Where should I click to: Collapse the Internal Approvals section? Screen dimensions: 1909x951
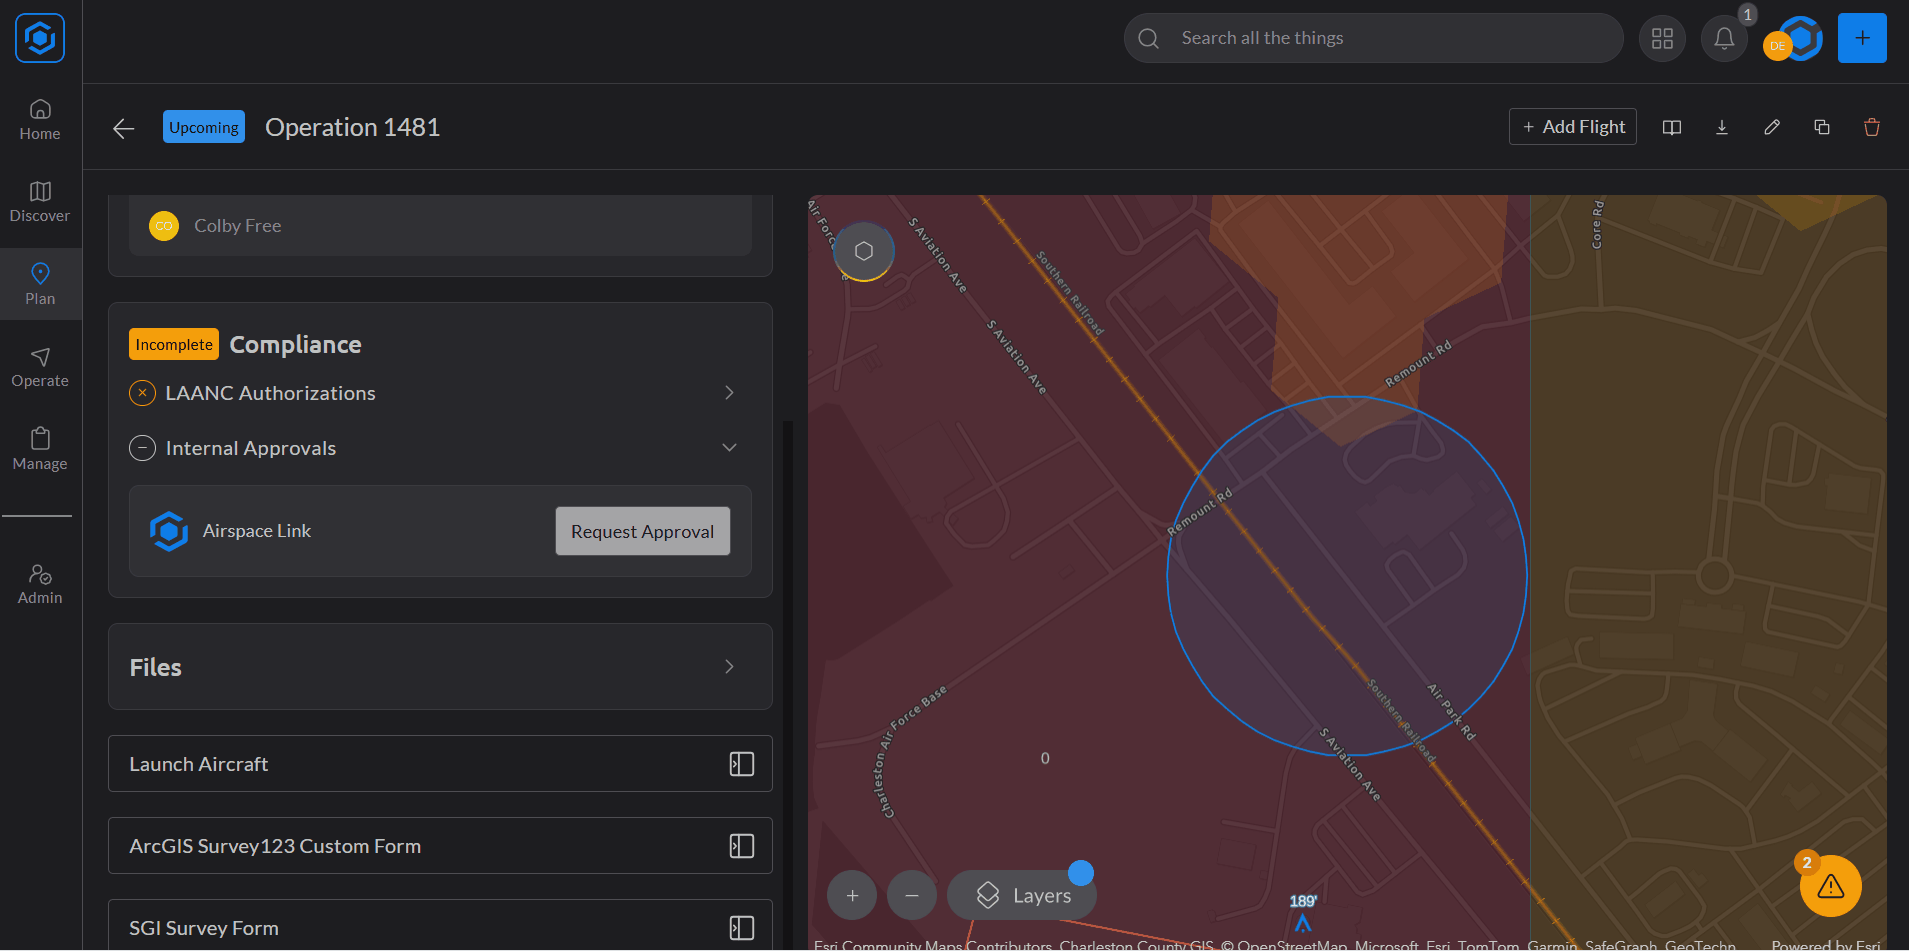pos(729,448)
